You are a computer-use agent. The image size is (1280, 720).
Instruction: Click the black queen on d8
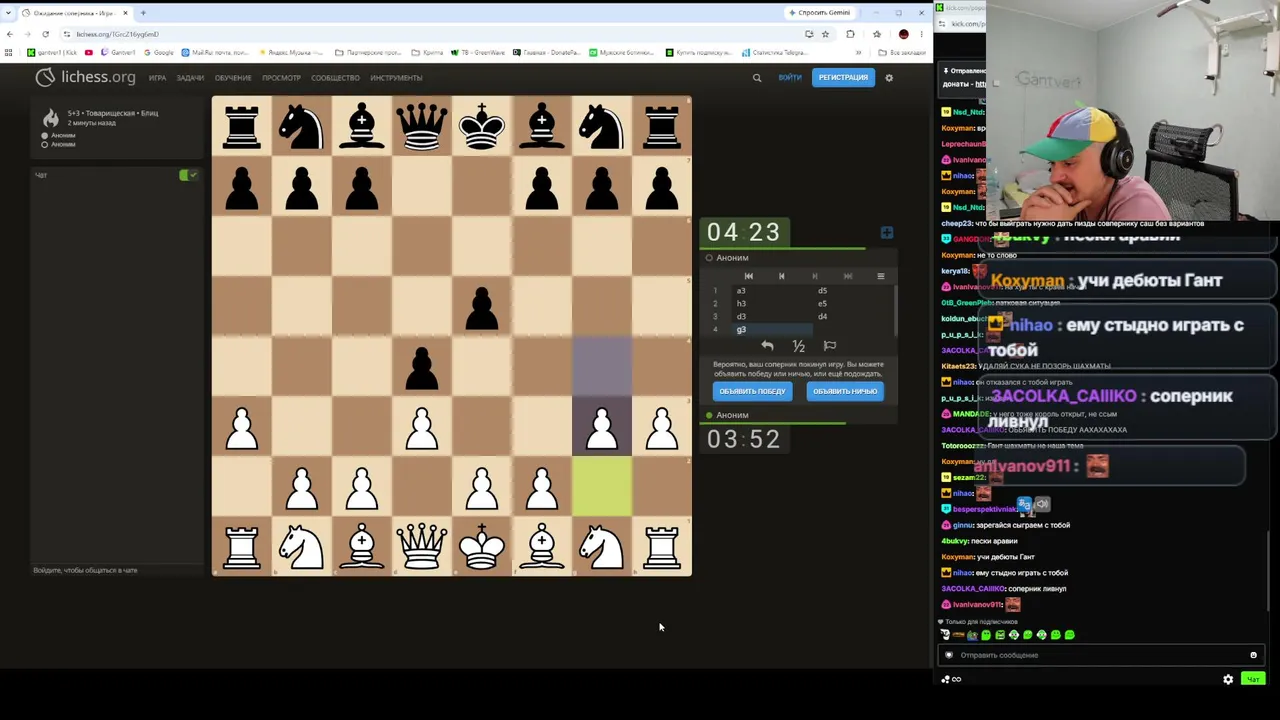421,126
